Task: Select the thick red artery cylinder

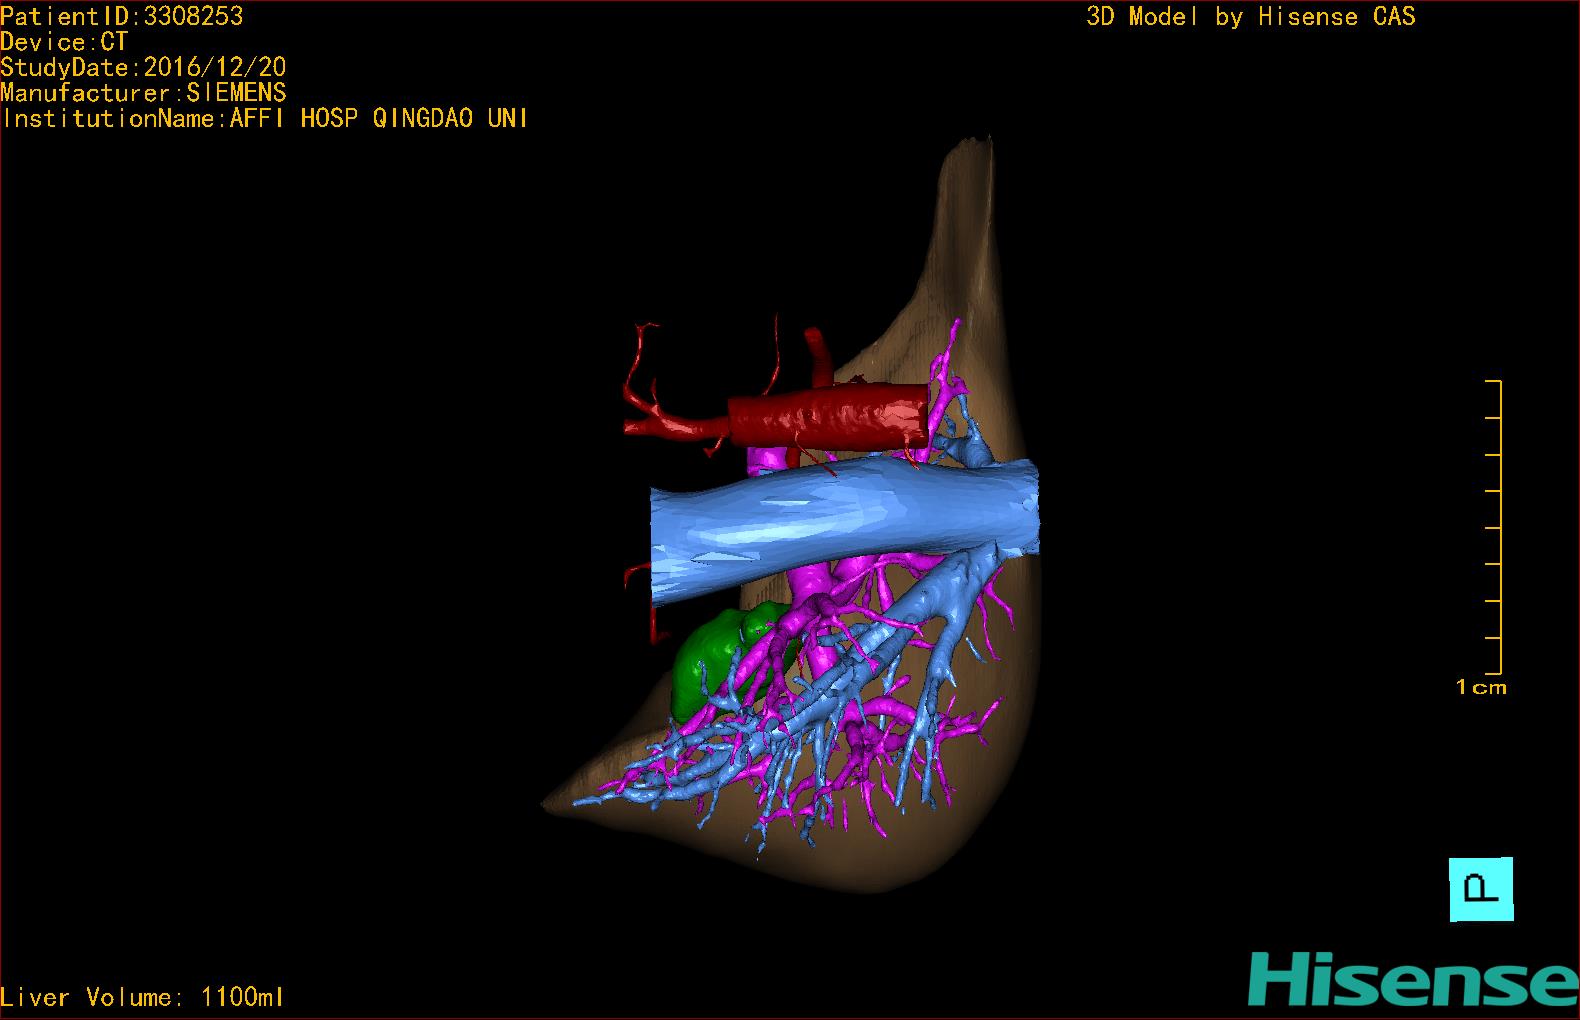Action: (x=828, y=414)
